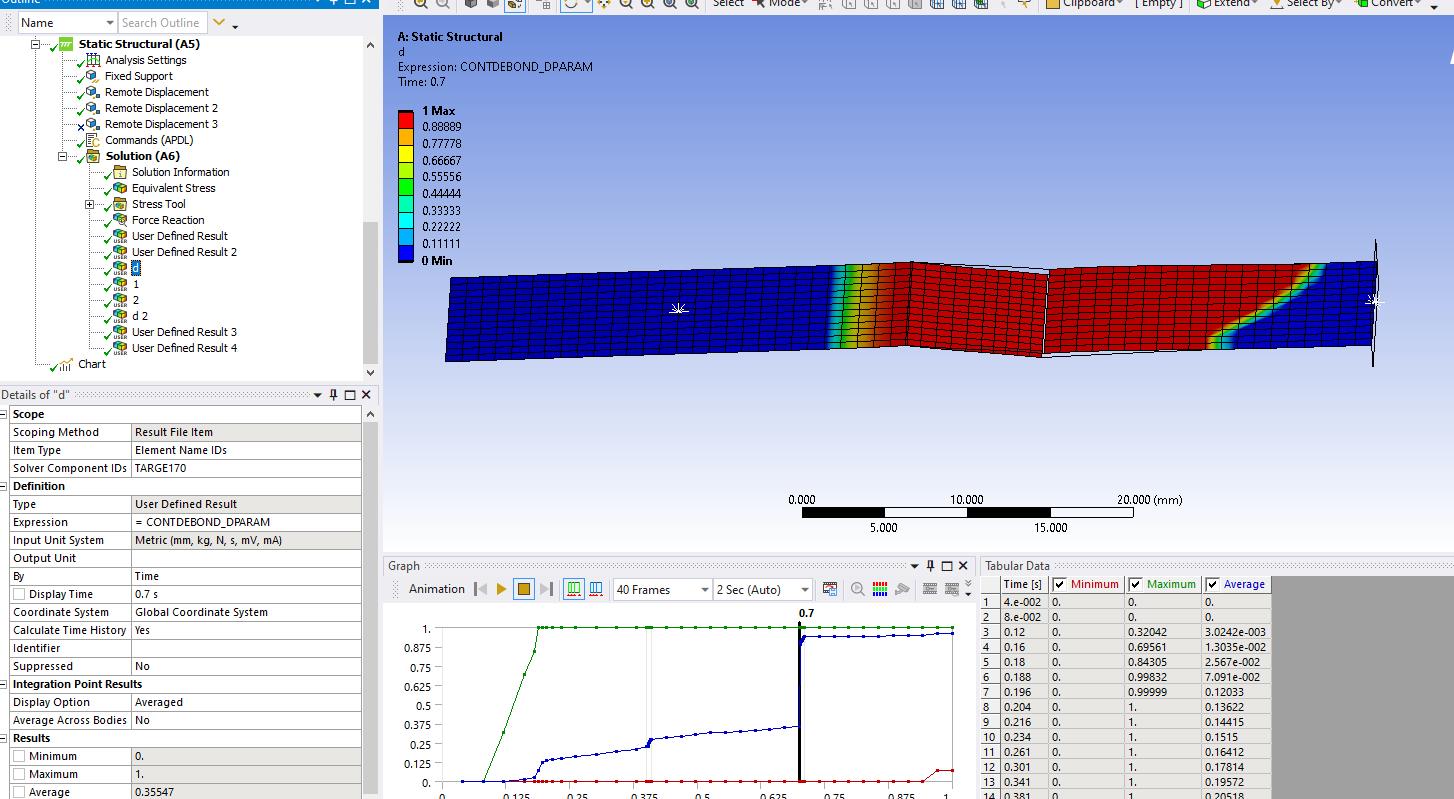Select Distributed animation mode icon
The height and width of the screenshot is (799, 1454).
[574, 589]
